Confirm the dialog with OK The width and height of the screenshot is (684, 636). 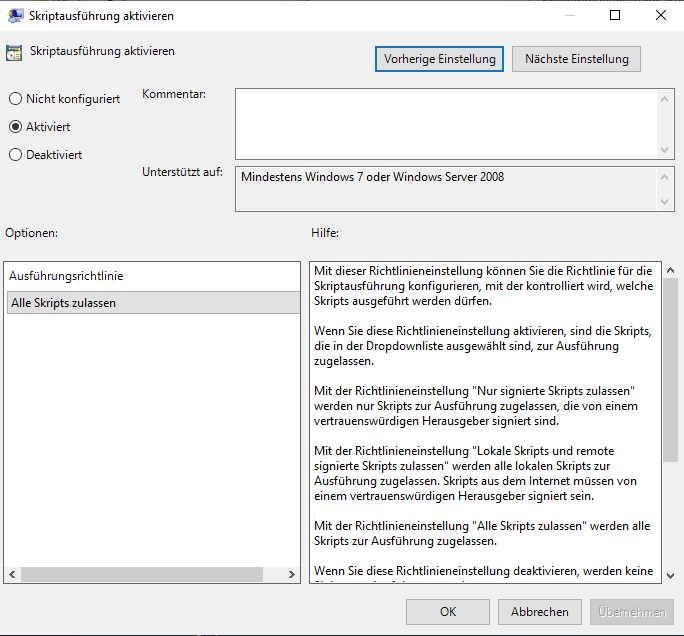coord(448,612)
